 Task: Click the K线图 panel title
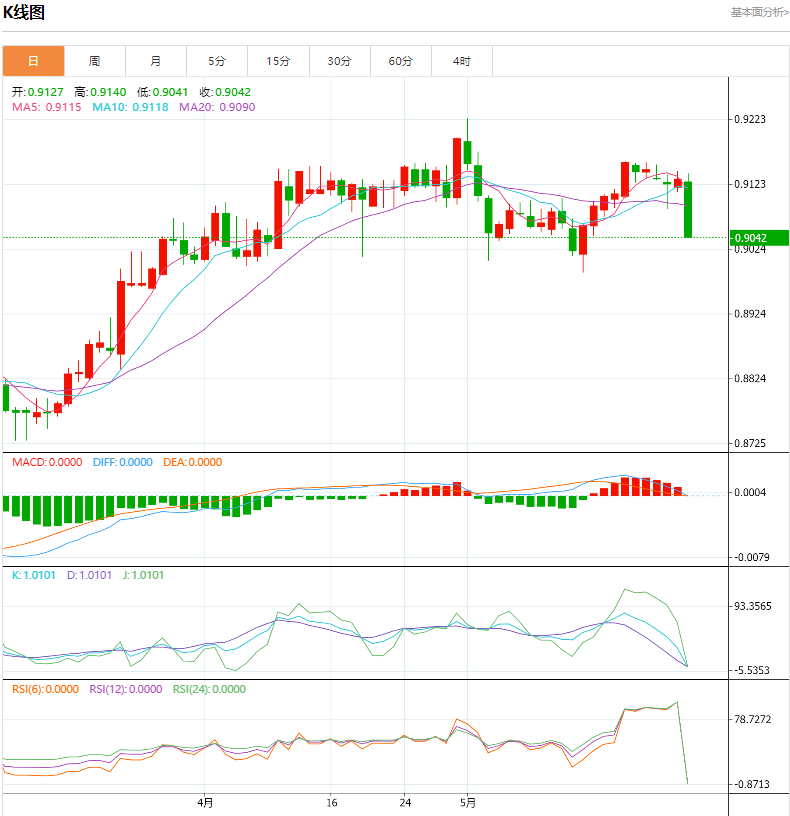(24, 13)
